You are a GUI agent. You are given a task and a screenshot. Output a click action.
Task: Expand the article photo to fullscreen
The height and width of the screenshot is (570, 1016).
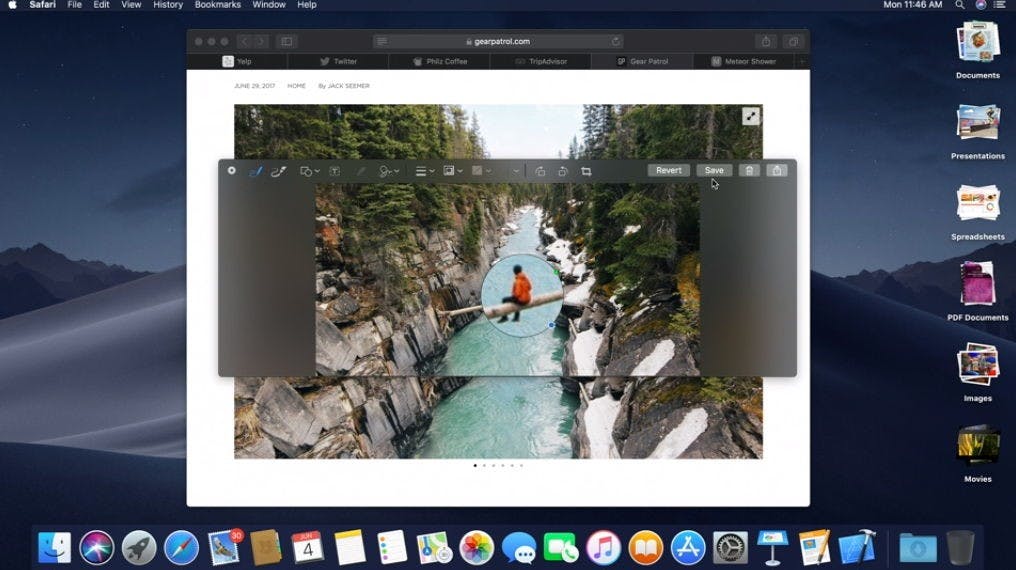[750, 117]
